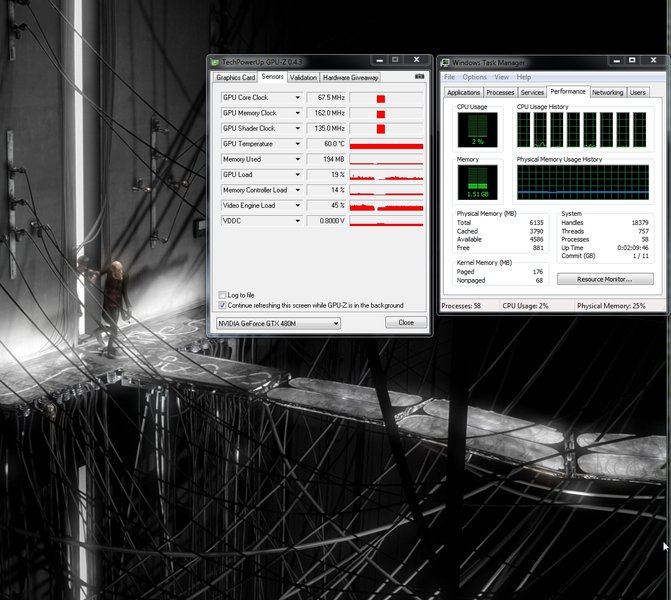Click the CPU Usage: 2% status bar entry
This screenshot has height=600, width=671.
525,306
